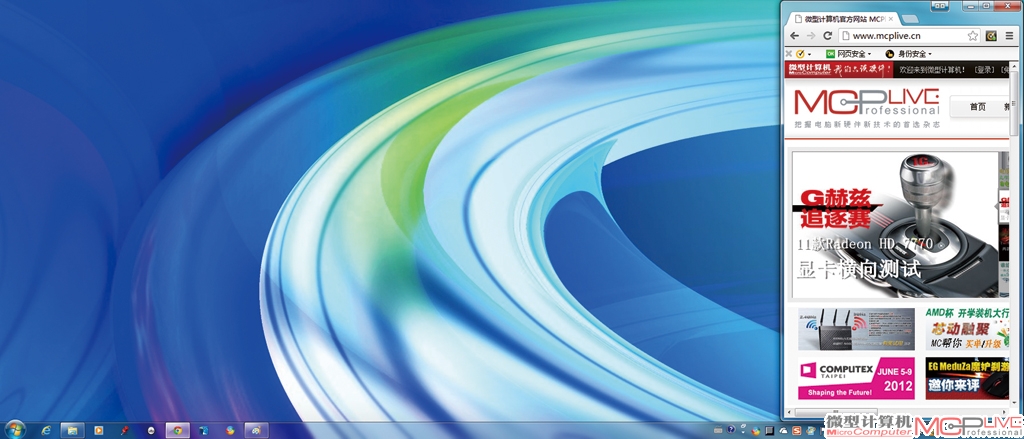
Task: Open Windows Media Player from the taskbar
Action: 99,431
